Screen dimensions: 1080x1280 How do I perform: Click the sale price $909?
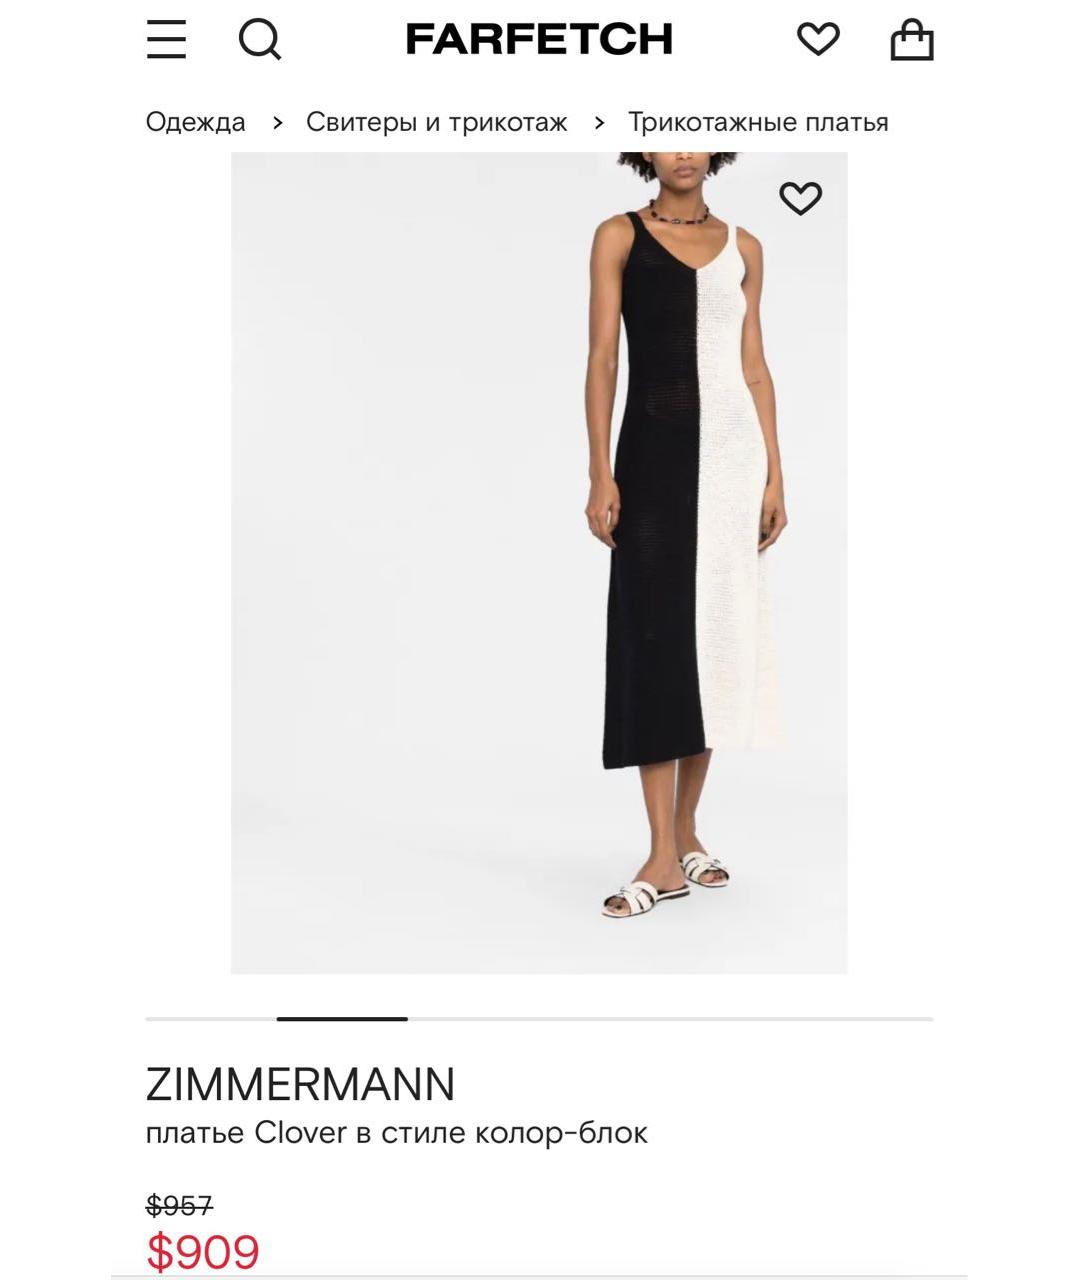click(203, 1252)
